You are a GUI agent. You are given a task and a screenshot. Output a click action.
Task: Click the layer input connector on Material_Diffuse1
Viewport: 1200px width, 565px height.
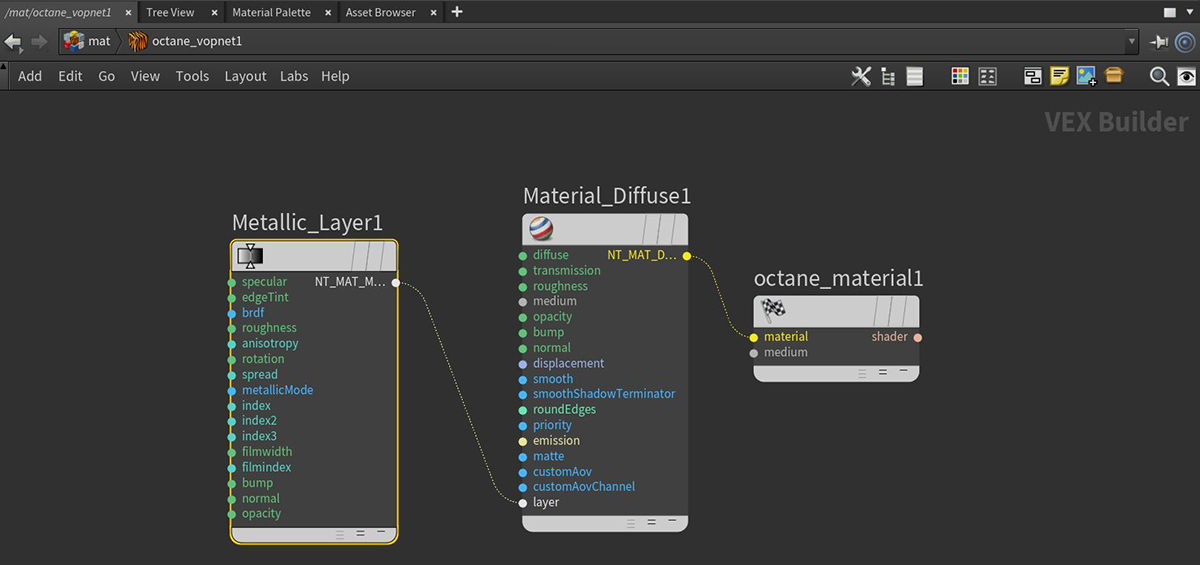522,502
